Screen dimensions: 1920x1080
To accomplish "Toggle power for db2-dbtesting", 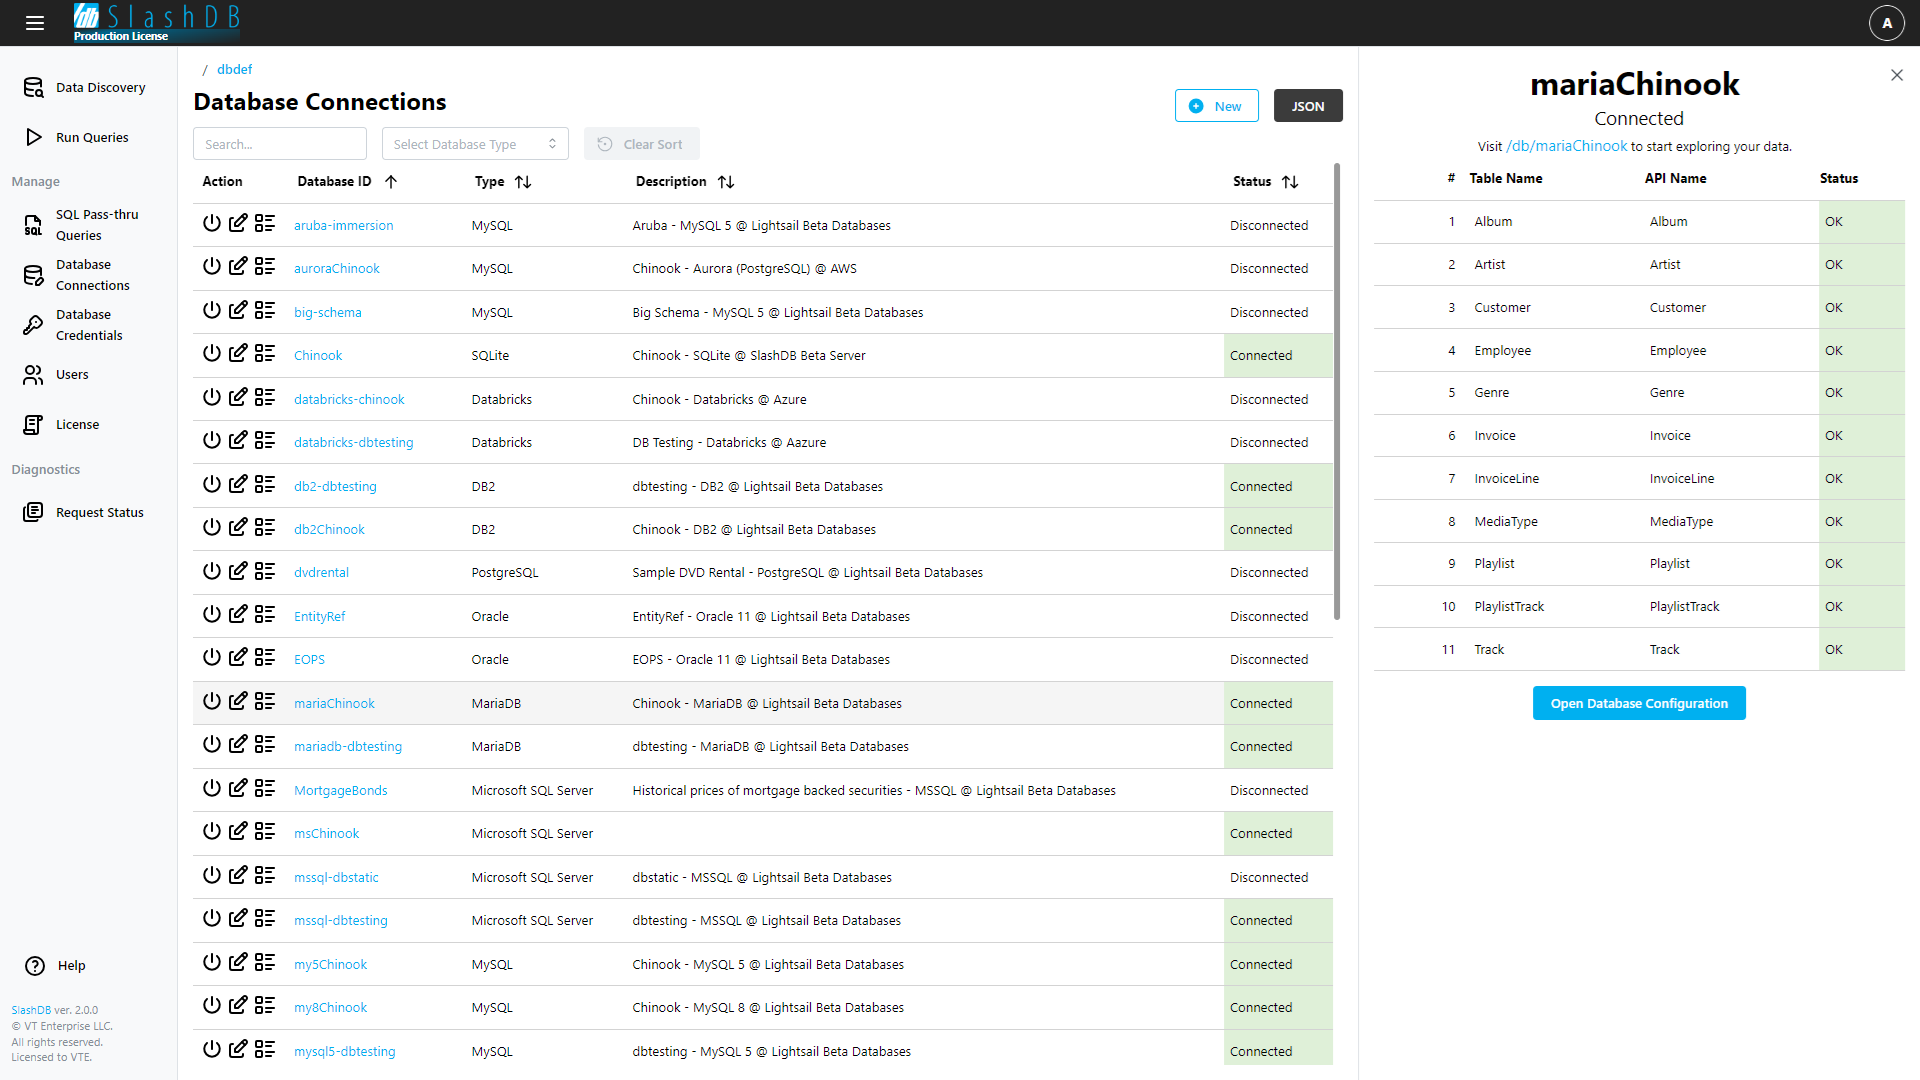I will pyautogui.click(x=211, y=485).
